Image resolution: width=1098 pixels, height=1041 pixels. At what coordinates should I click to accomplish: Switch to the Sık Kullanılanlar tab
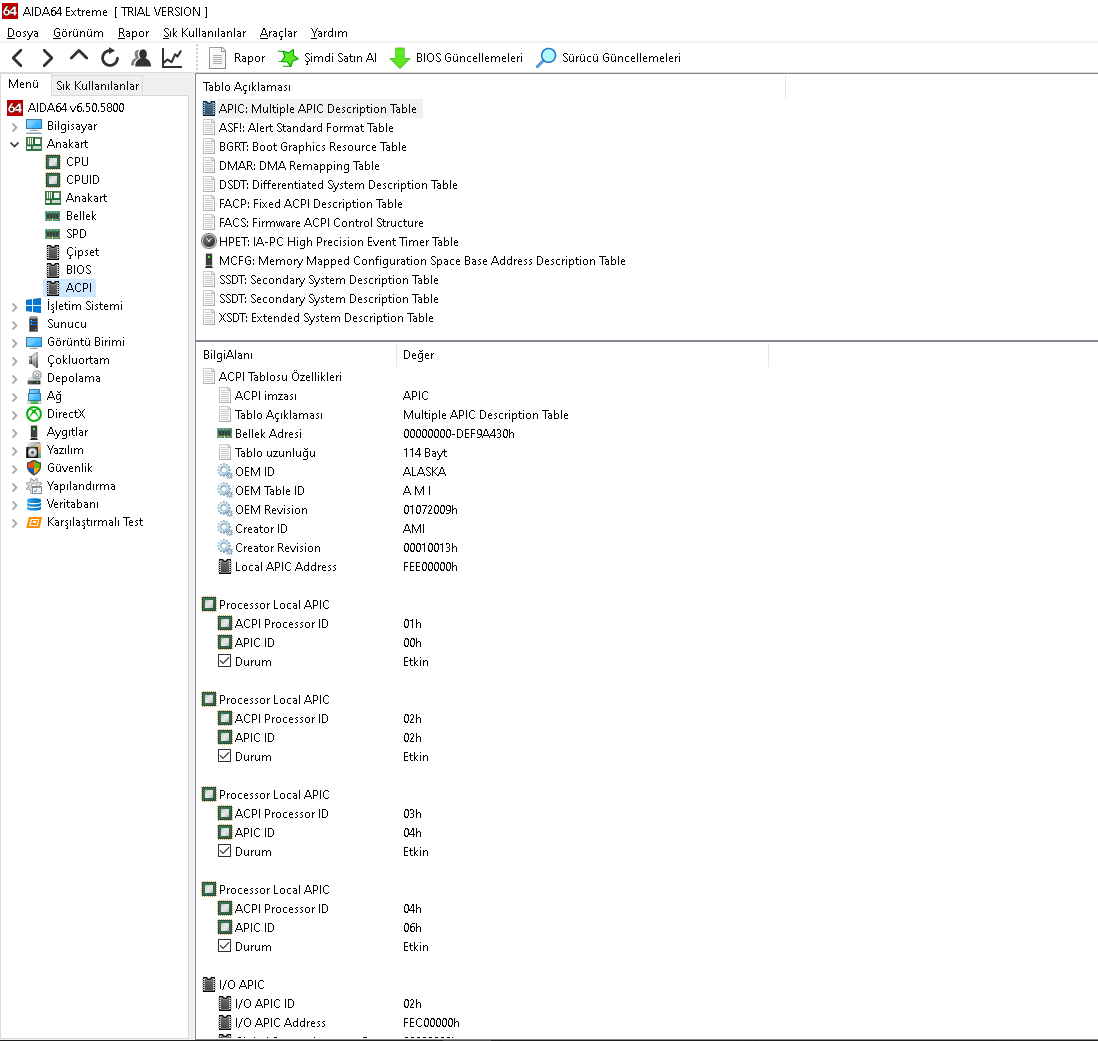[97, 85]
